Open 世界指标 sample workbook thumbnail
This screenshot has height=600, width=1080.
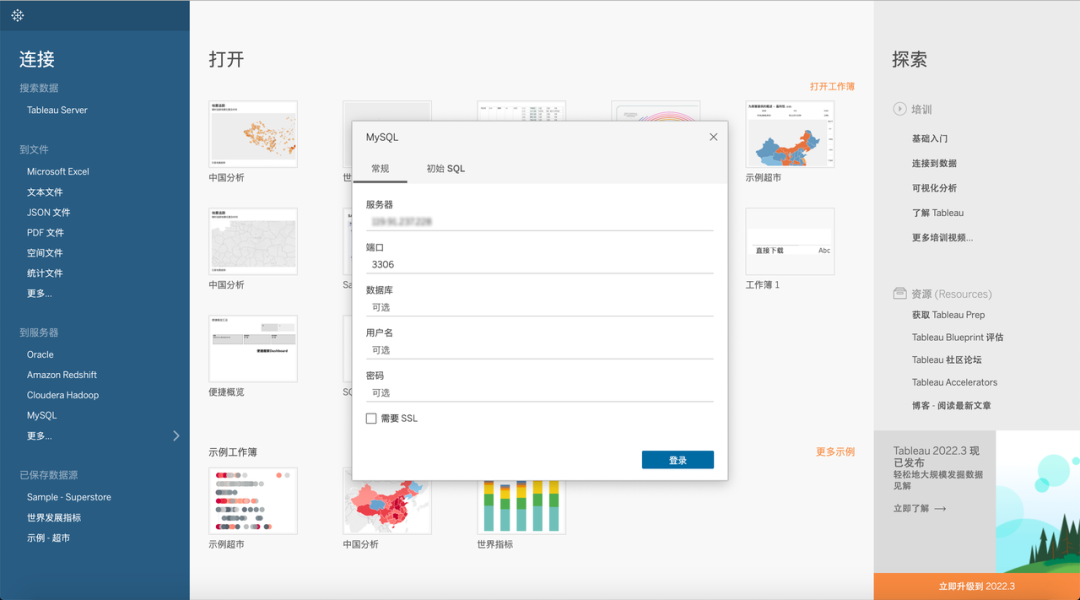click(x=521, y=506)
